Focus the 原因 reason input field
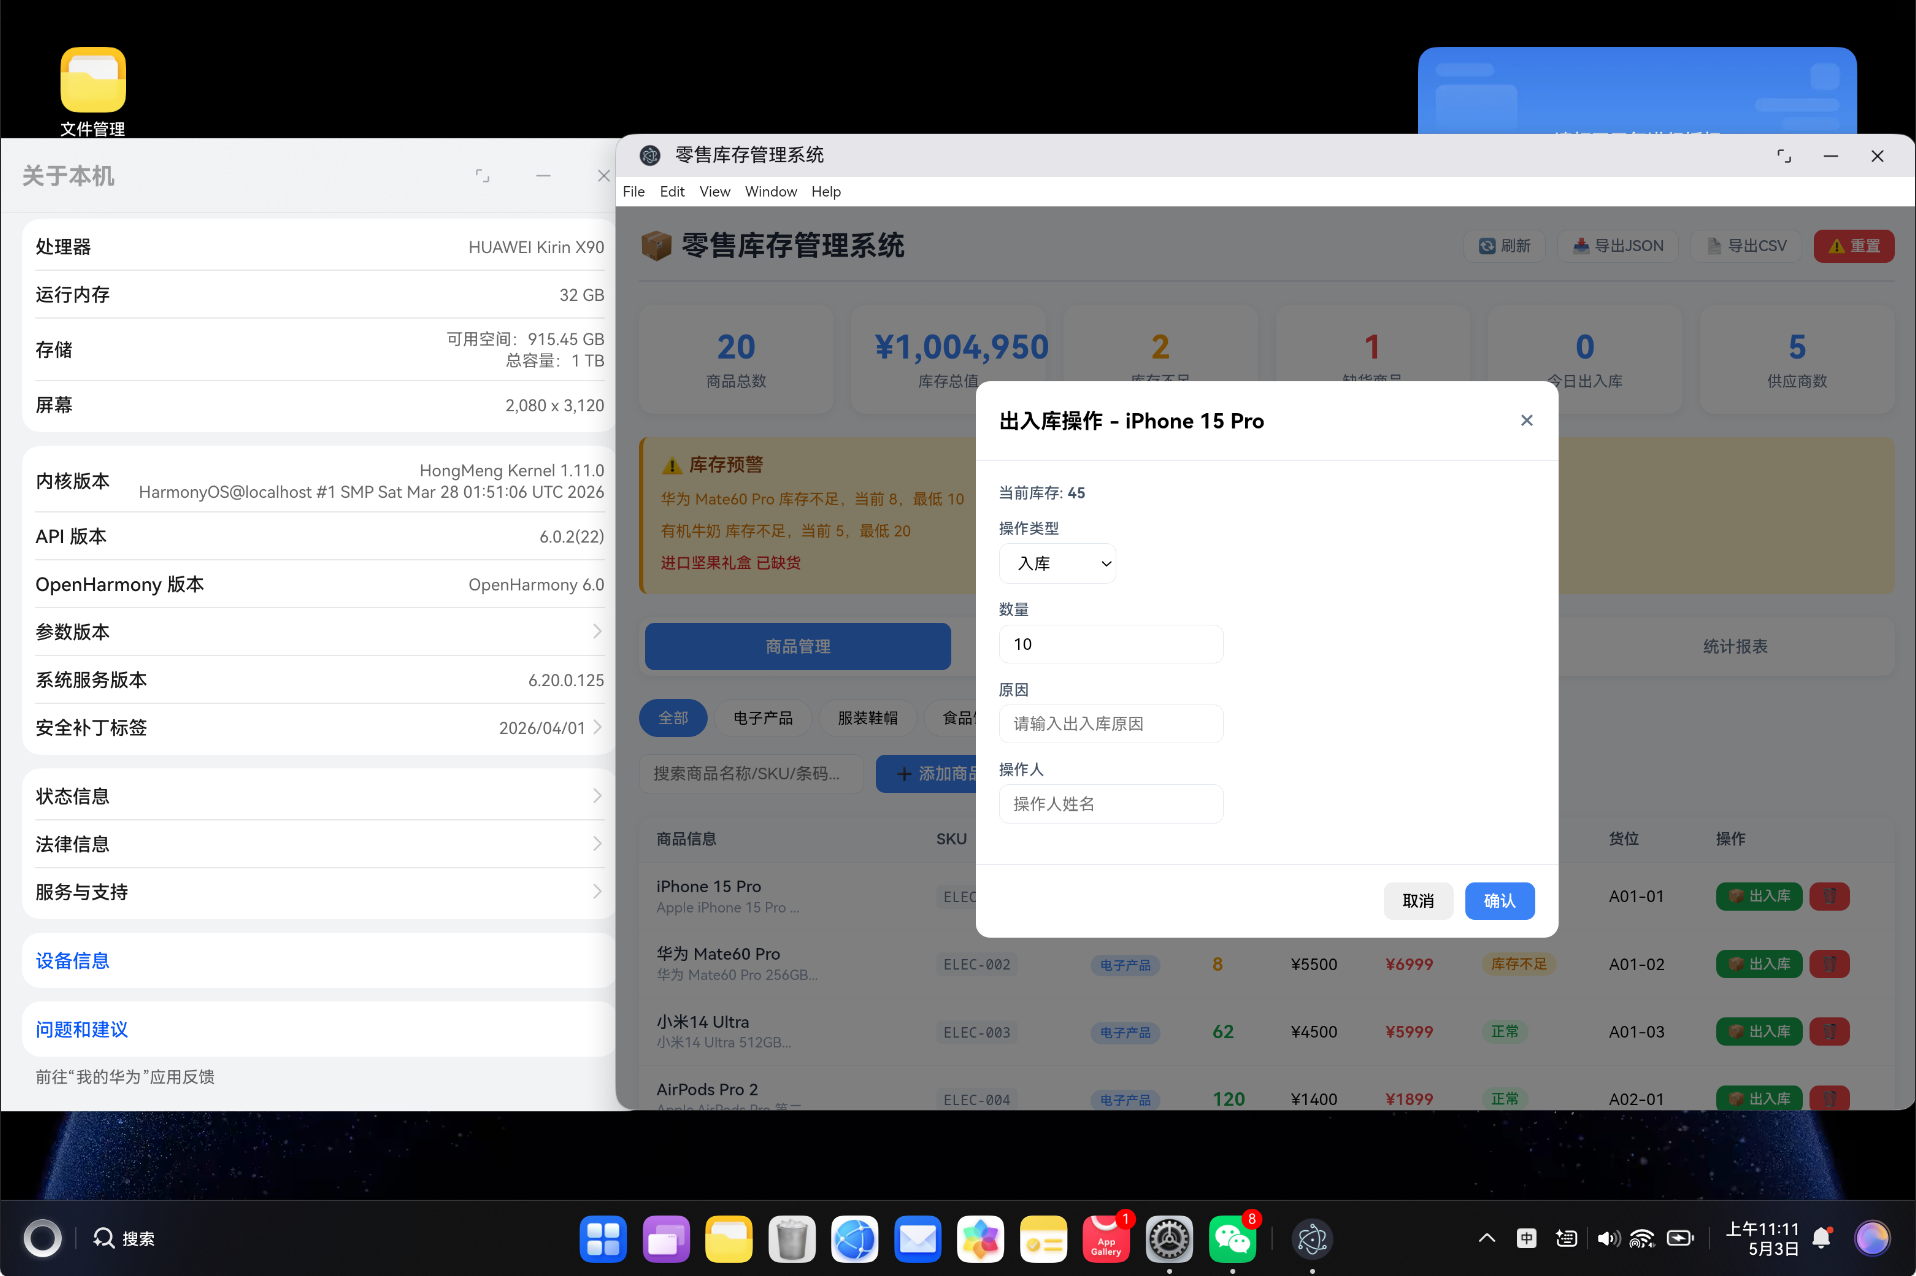Viewport: 1916px width, 1276px height. click(x=1110, y=724)
